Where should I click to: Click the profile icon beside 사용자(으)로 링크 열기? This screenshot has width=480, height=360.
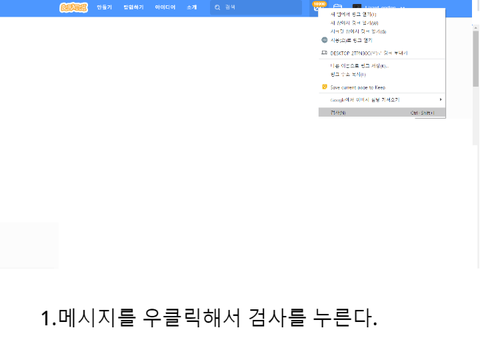click(x=324, y=40)
